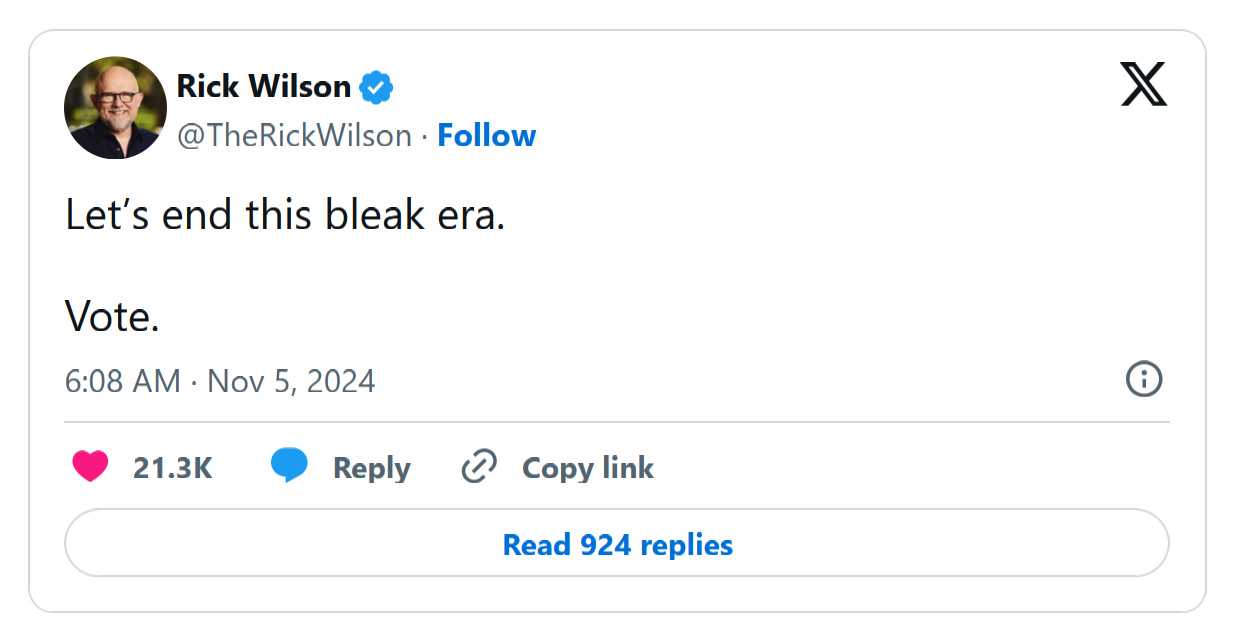
Task: Click the Nov 5, 2024 date text
Action: [x=291, y=381]
